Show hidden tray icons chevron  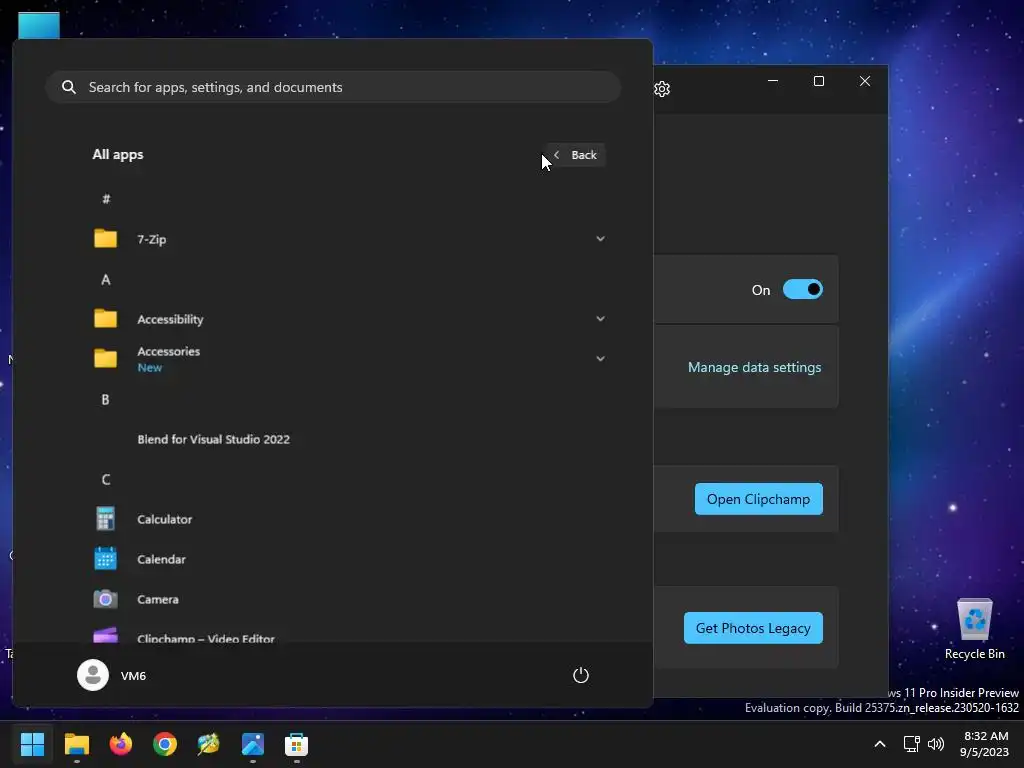point(880,744)
